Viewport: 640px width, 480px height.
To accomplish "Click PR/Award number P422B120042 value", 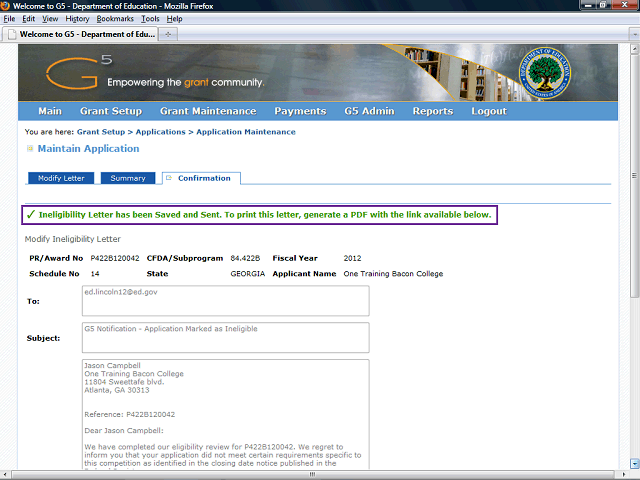I will 115,258.
